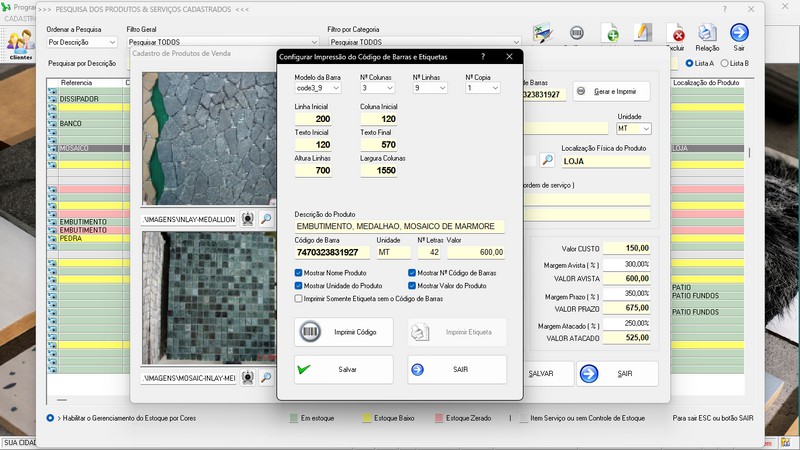
Task: Open the Unidade MT dropdown
Action: pyautogui.click(x=634, y=129)
